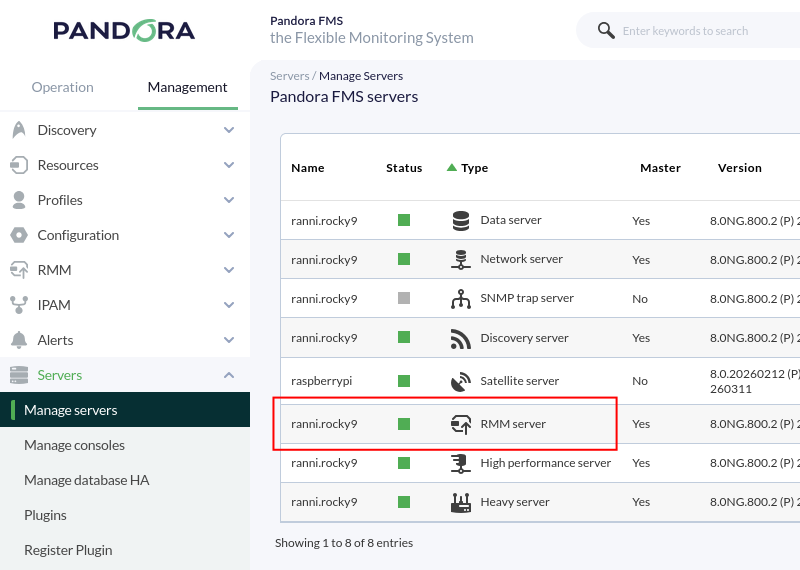Click the Configuration hexagon icon in sidebar
800x570 pixels.
click(x=19, y=235)
